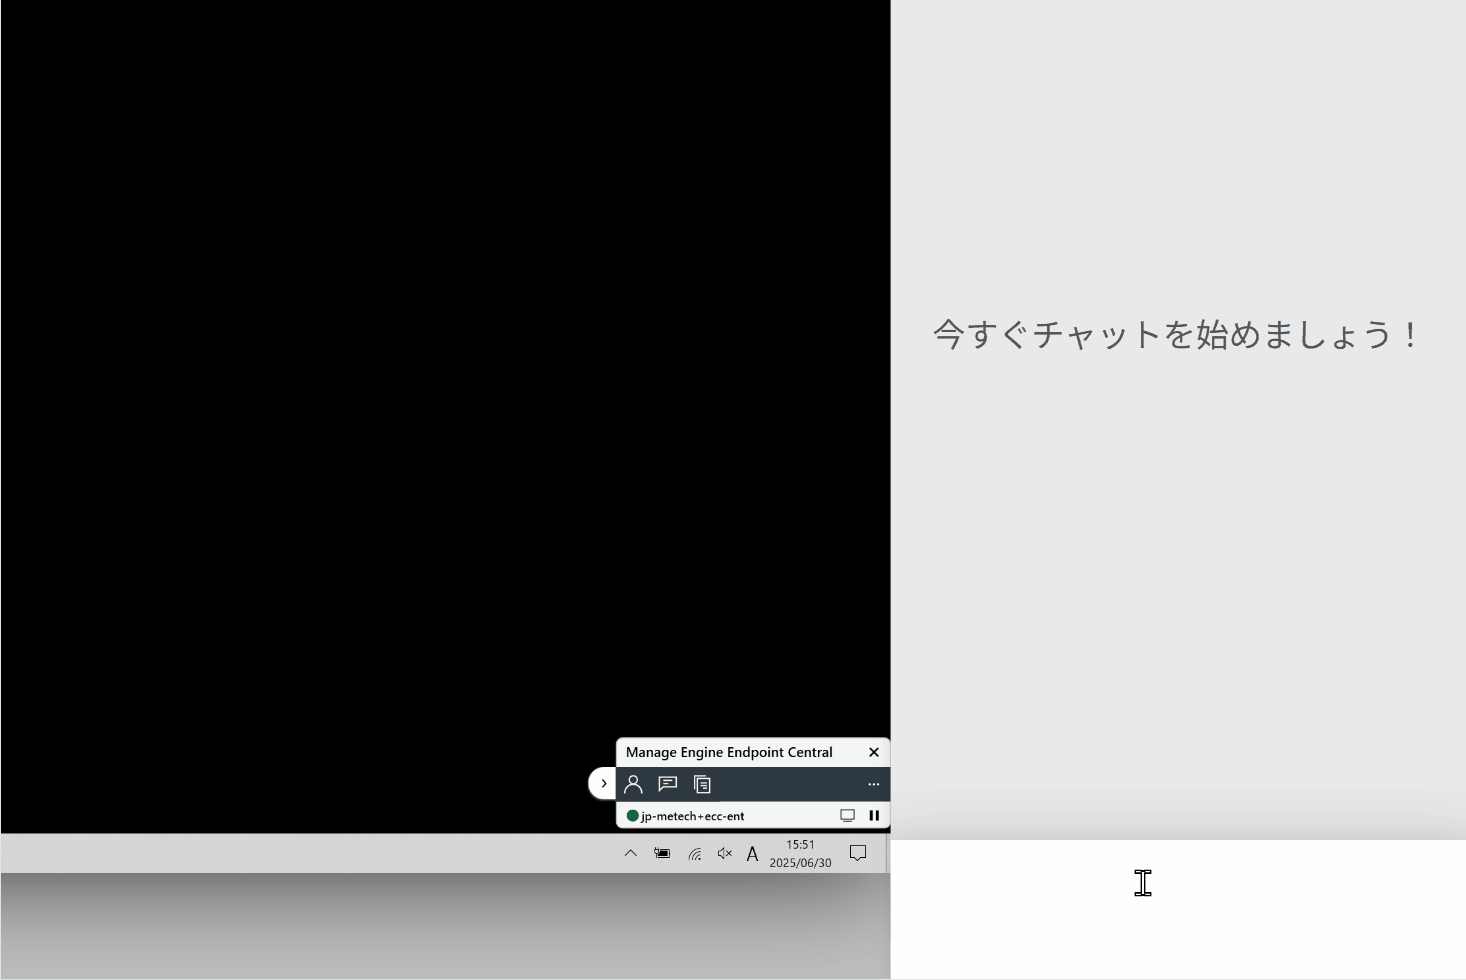Click the green status dot for jp-metech+ecc-ent
1466x980 pixels.
(632, 816)
